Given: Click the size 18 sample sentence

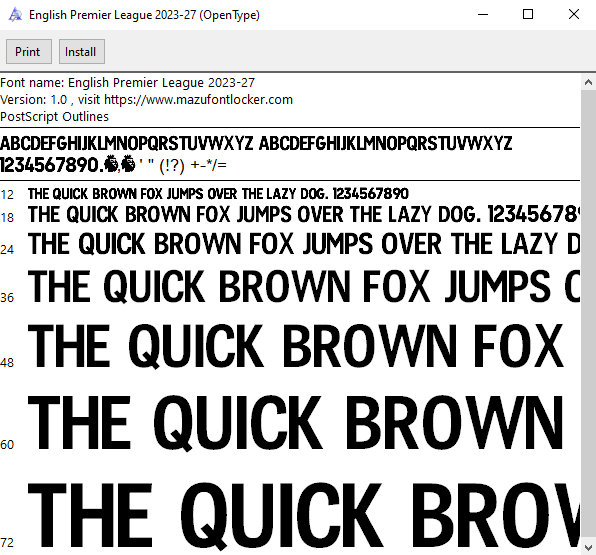Looking at the screenshot, I should [x=304, y=214].
